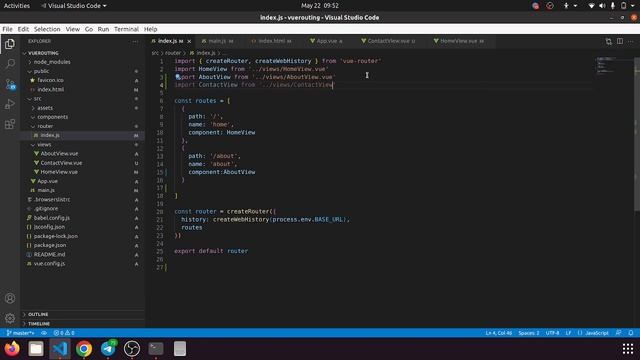Open the Accounts menu icon
The height and width of the screenshot is (360, 640).
tap(10, 298)
